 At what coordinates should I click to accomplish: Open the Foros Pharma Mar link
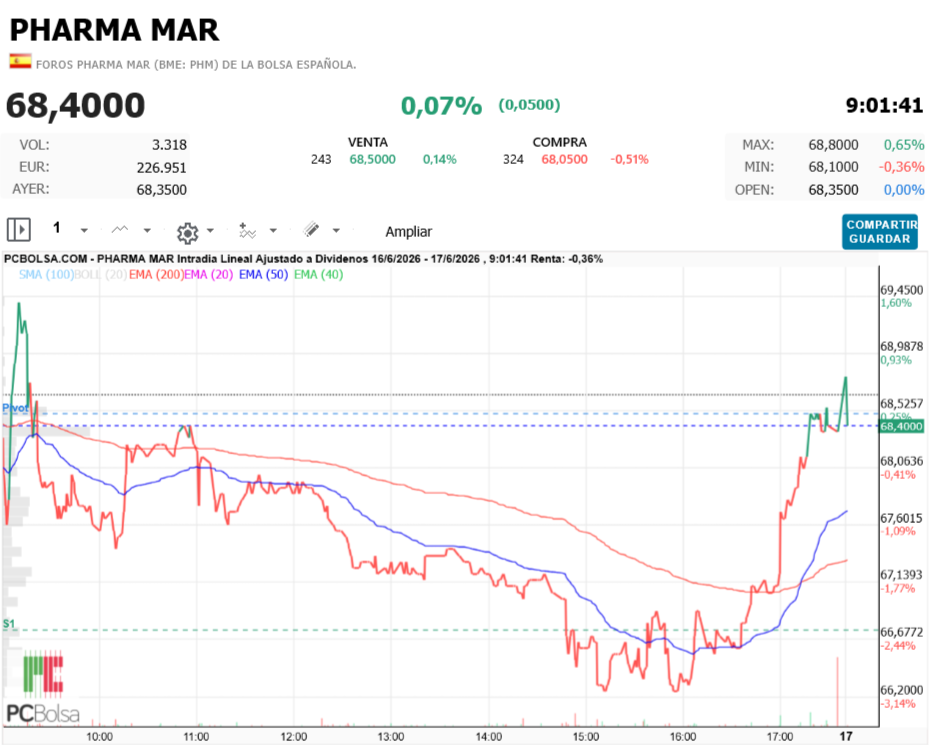(x=196, y=65)
